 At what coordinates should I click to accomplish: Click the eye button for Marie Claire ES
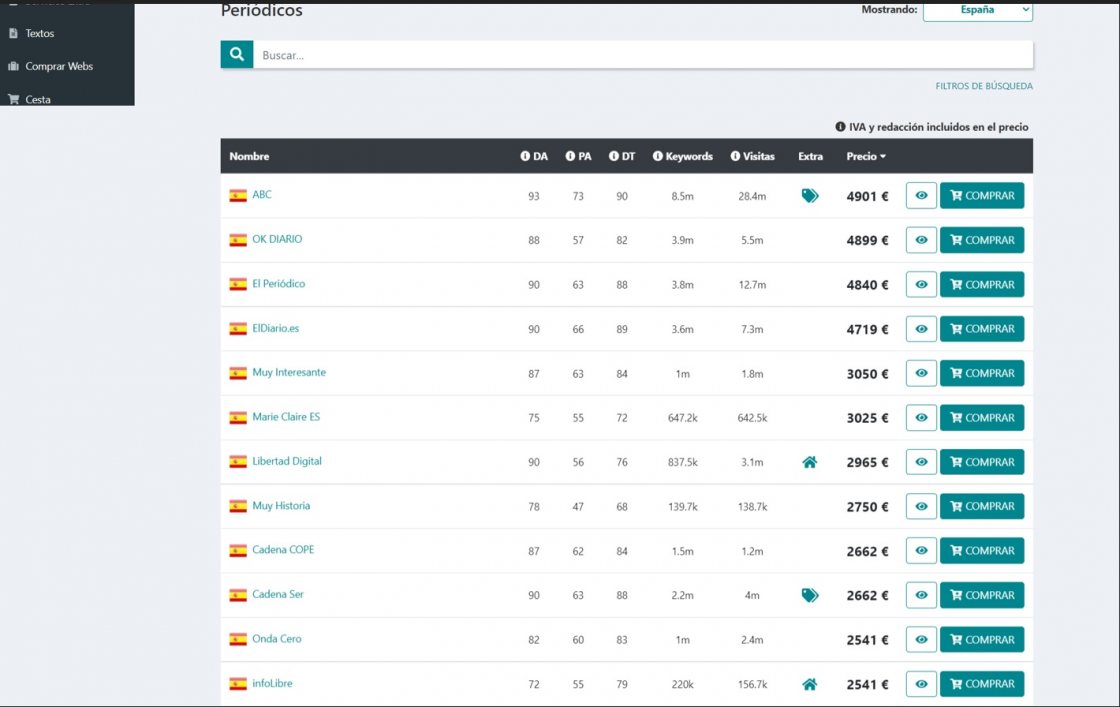921,418
